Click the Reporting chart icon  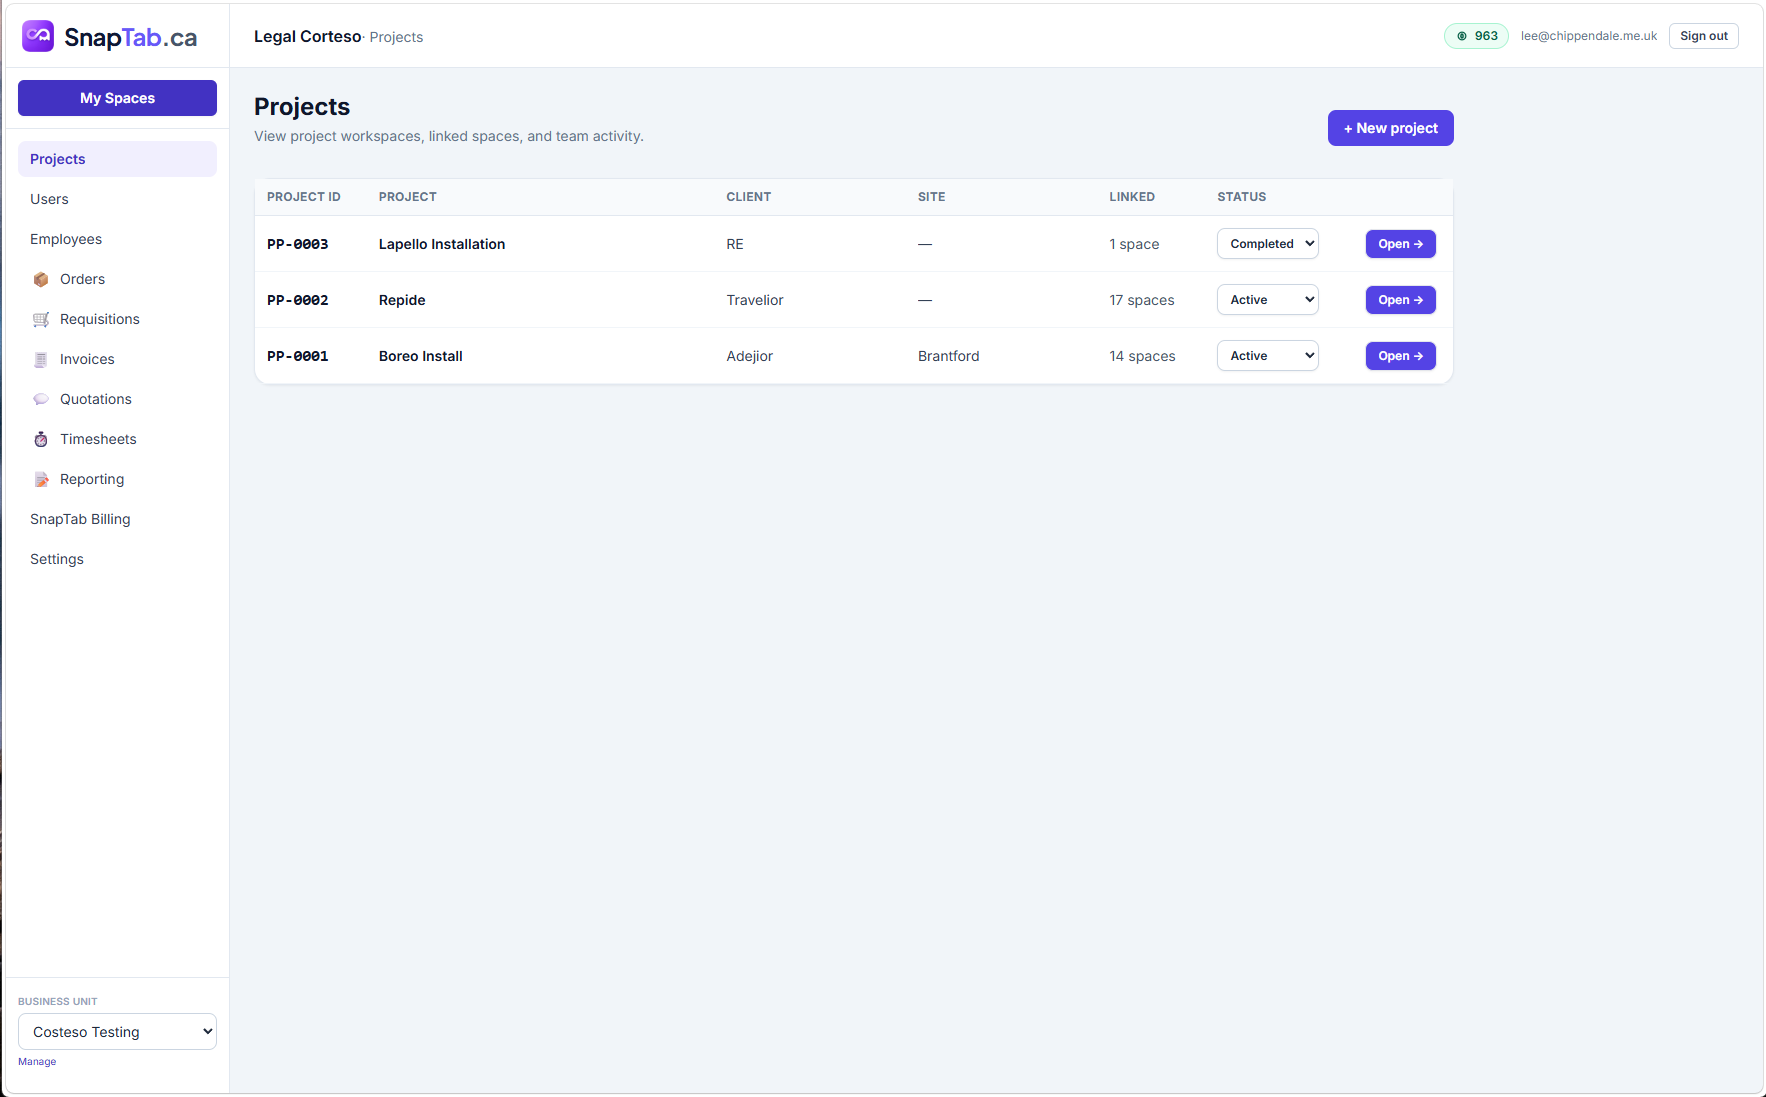pos(41,480)
